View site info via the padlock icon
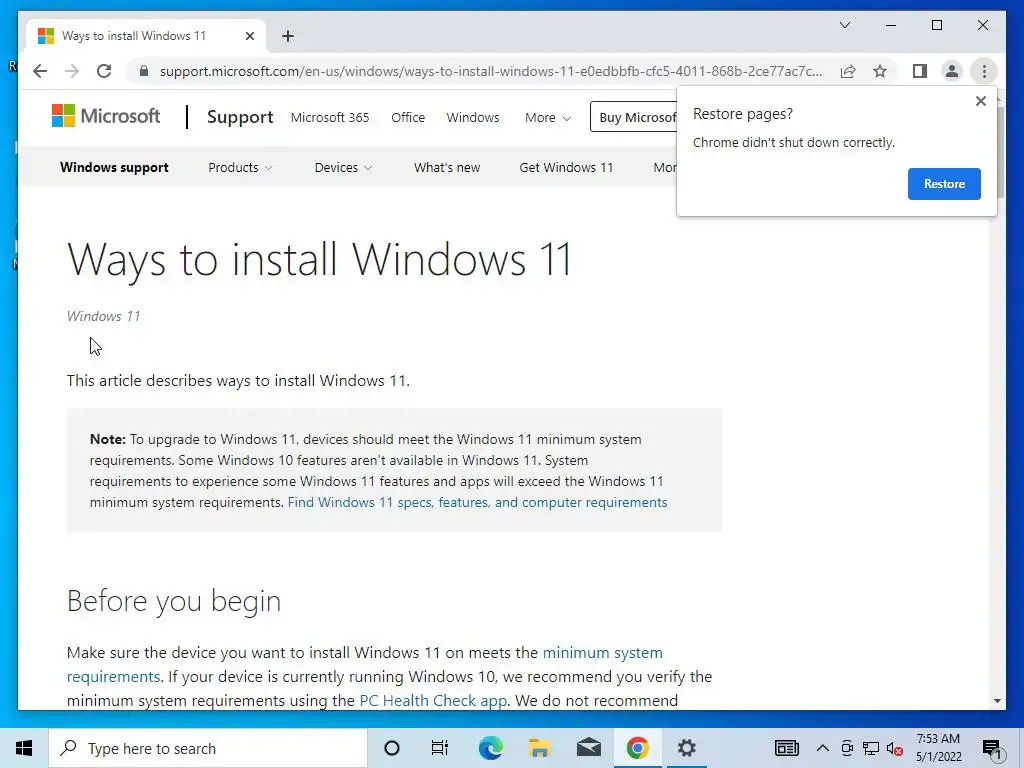The image size is (1024, 768). (144, 71)
